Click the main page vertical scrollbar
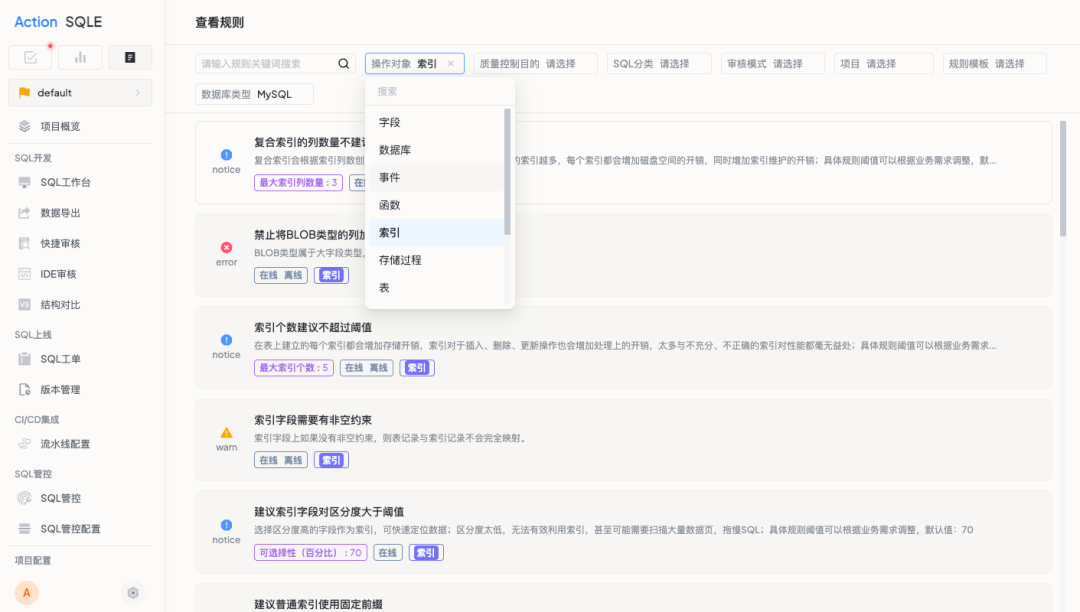The height and width of the screenshot is (612, 1080). click(1063, 178)
